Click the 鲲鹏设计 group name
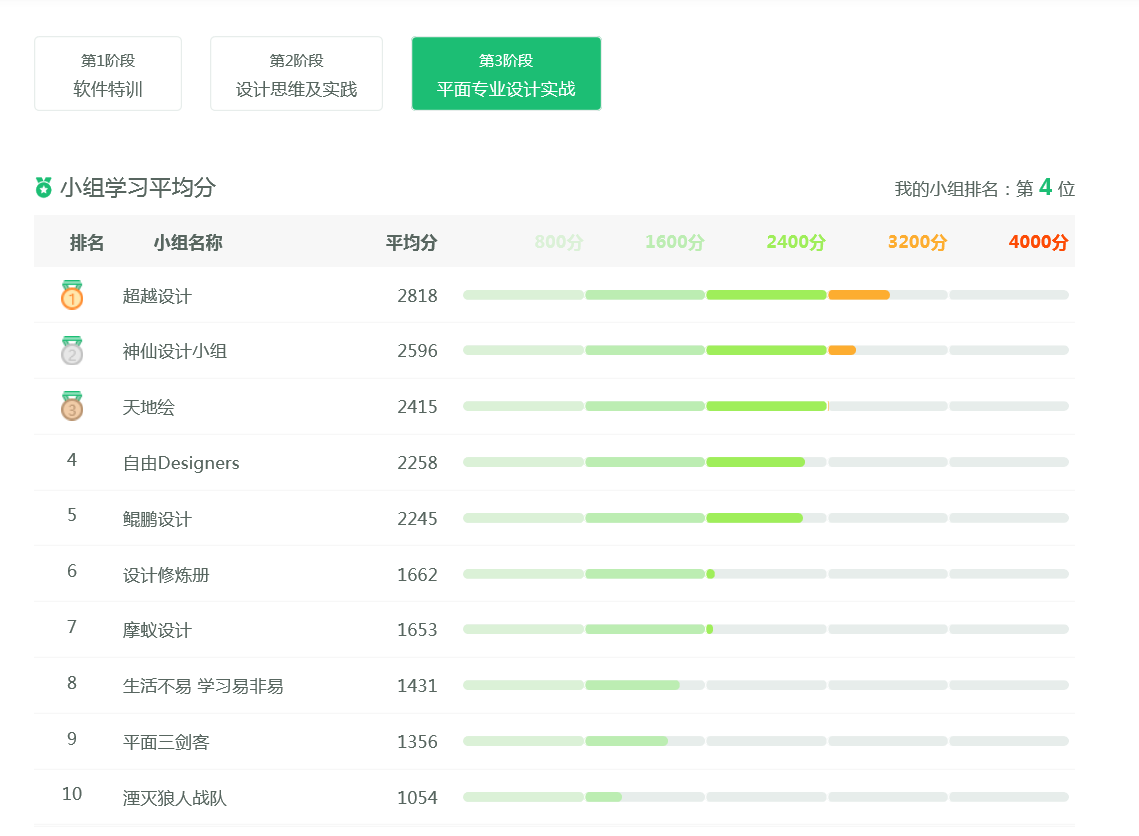Screen dimensions: 1139x836 (157, 519)
